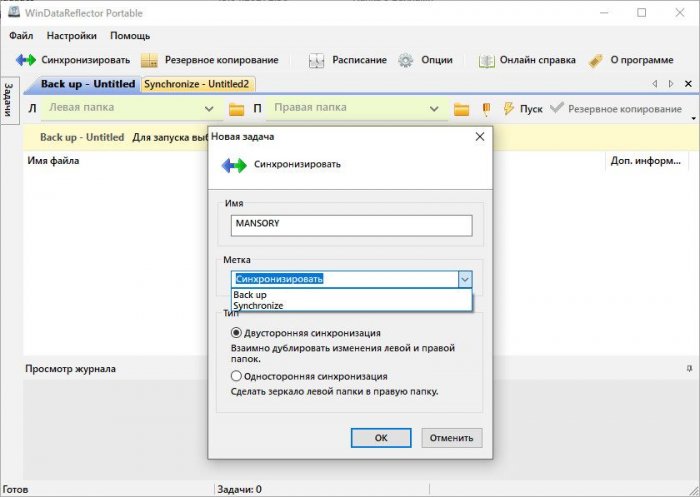Select Односторонняя синхронизация radio button
The image size is (700, 497).
(x=236, y=376)
